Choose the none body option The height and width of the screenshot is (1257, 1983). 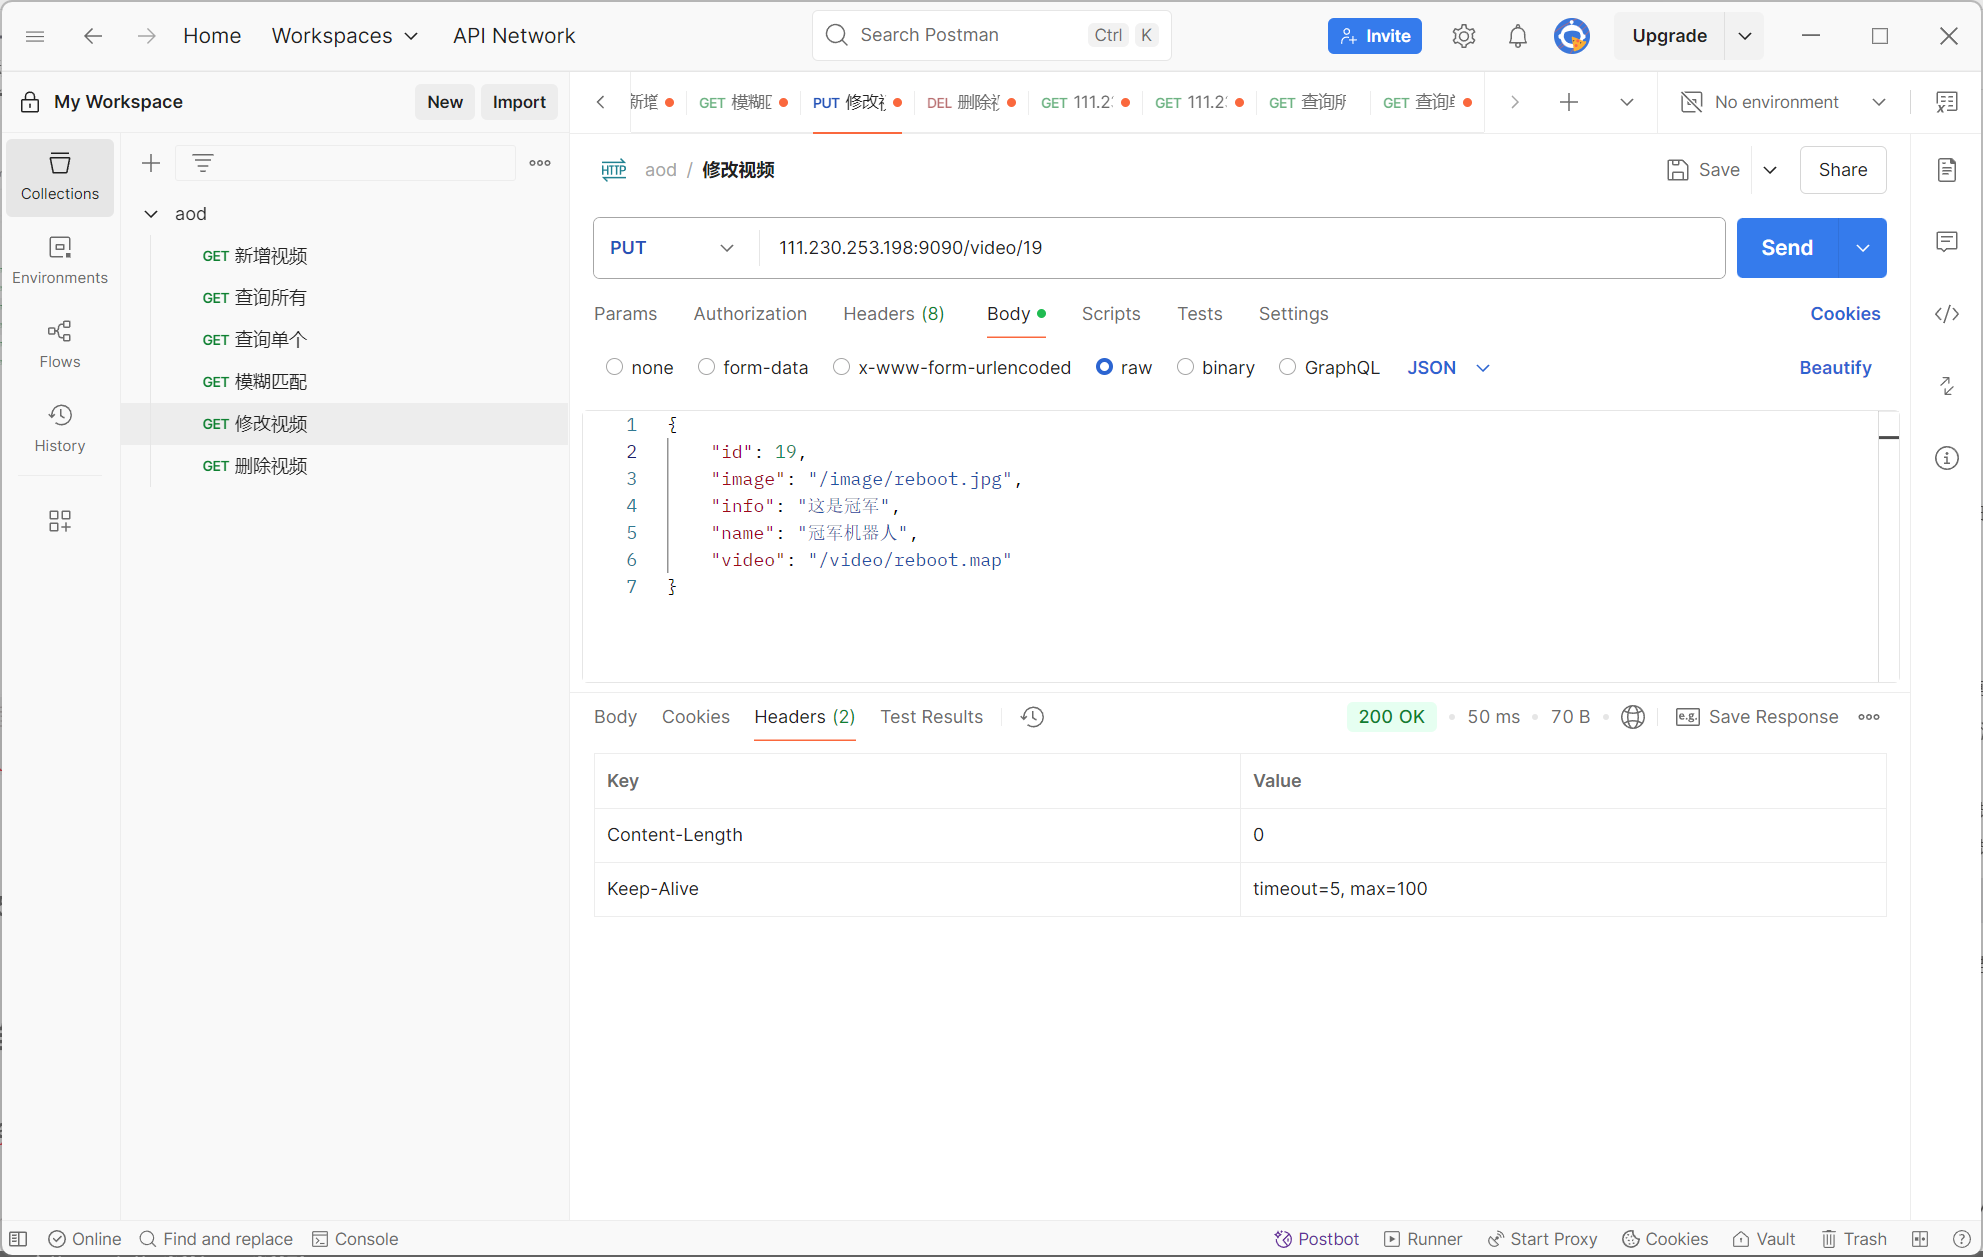pos(615,367)
